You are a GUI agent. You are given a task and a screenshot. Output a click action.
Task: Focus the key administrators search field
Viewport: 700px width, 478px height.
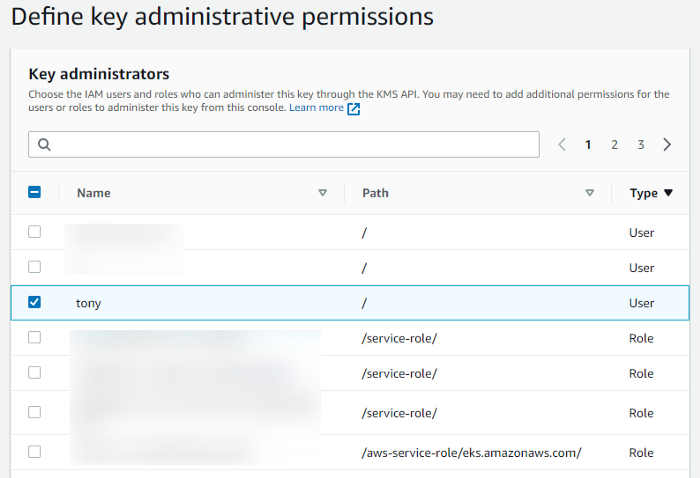(290, 145)
